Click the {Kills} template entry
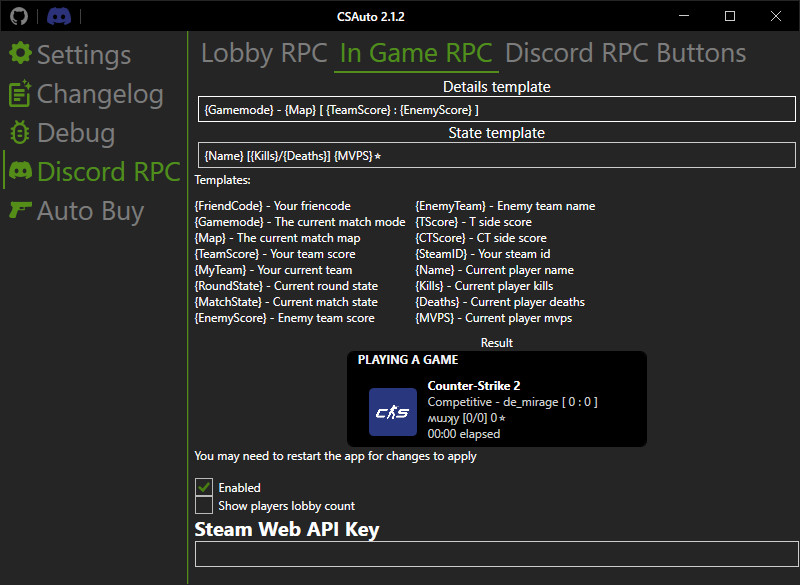The height and width of the screenshot is (585, 800). [x=484, y=286]
